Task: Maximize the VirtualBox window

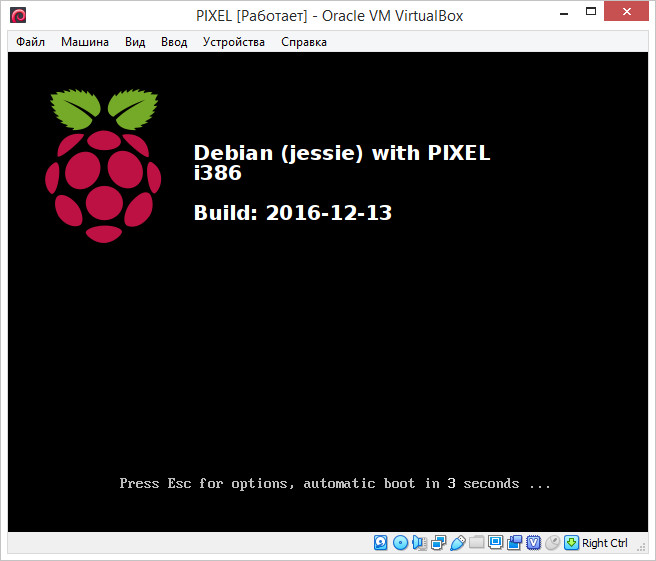Action: (x=591, y=12)
